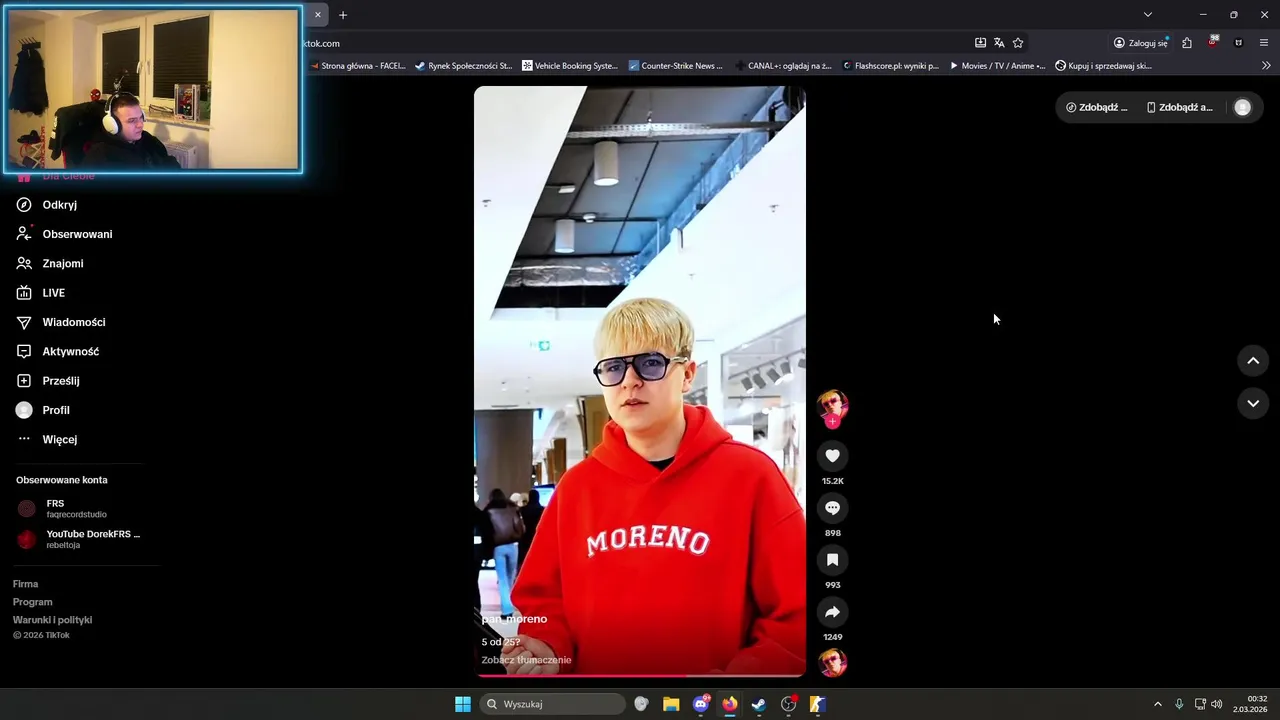Open comments via the speech bubble icon
Screen dimensions: 1280x720
(x=832, y=508)
